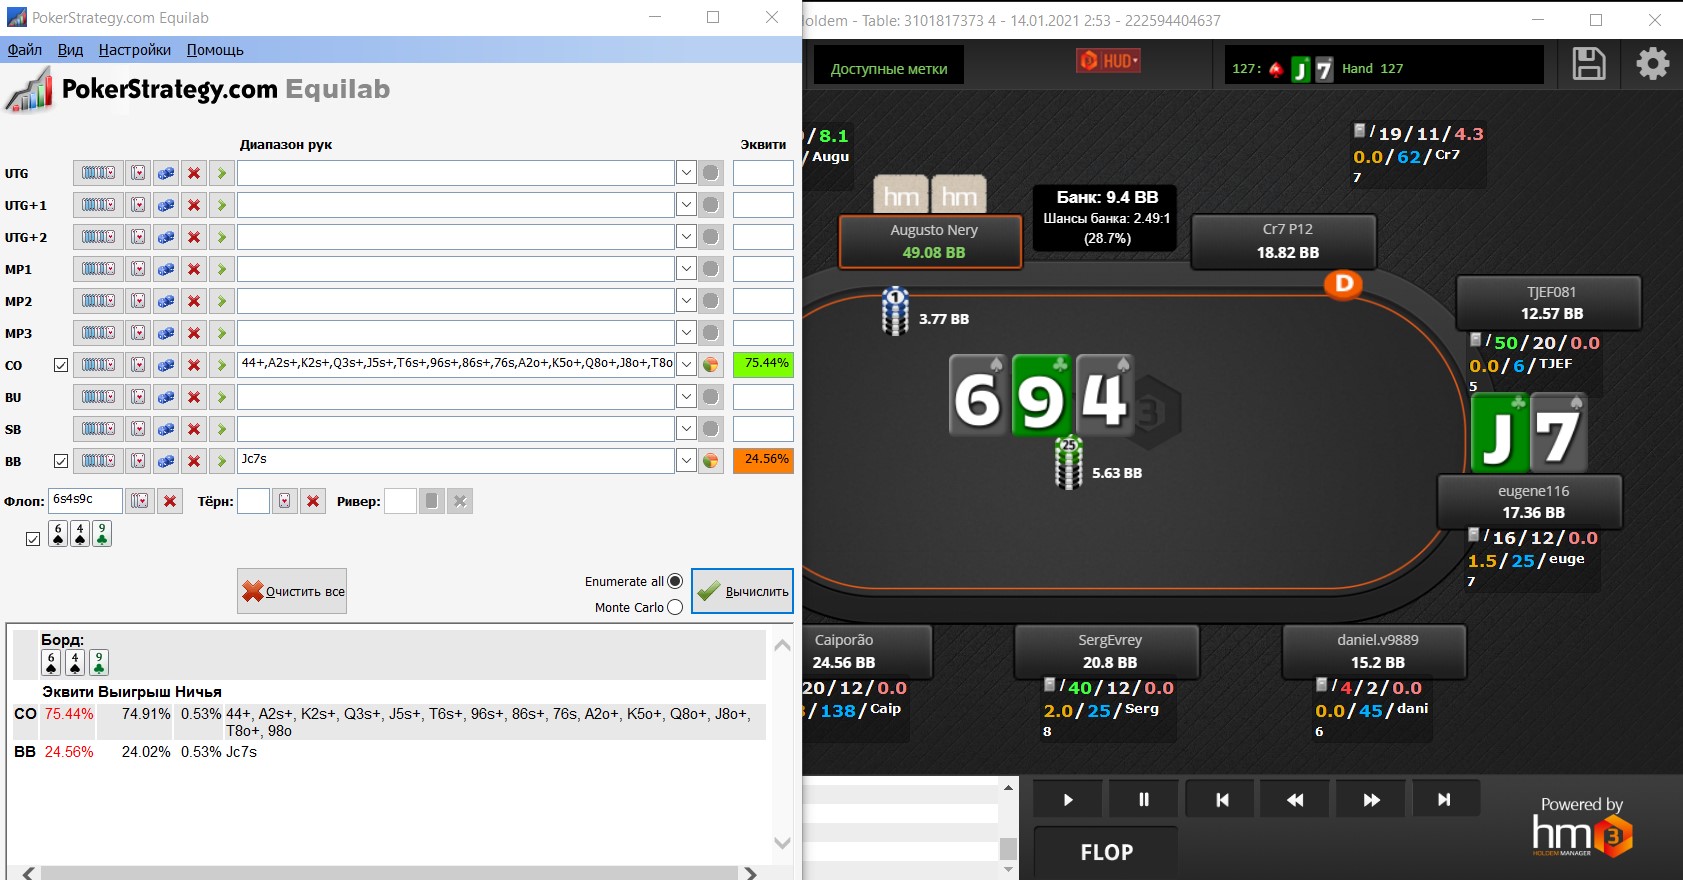Open Настройки menu

[135, 50]
